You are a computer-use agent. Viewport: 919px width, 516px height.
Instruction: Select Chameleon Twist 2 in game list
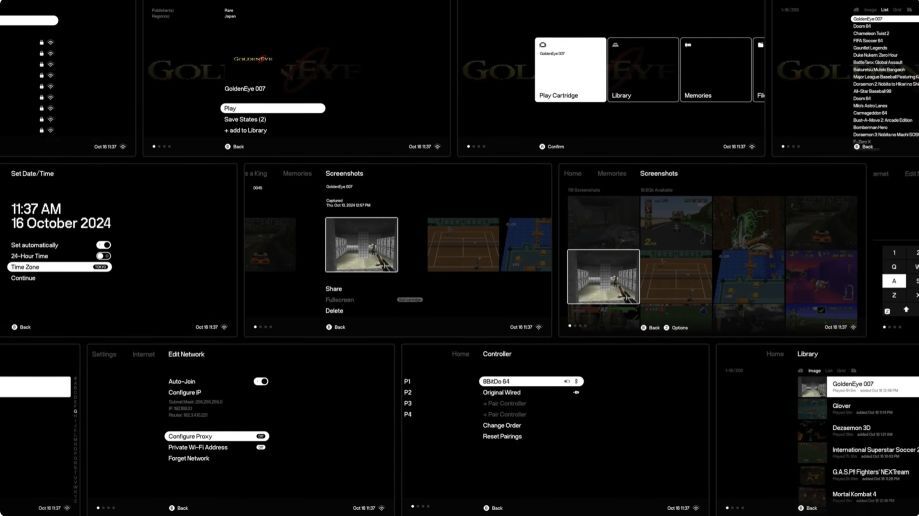(x=871, y=33)
